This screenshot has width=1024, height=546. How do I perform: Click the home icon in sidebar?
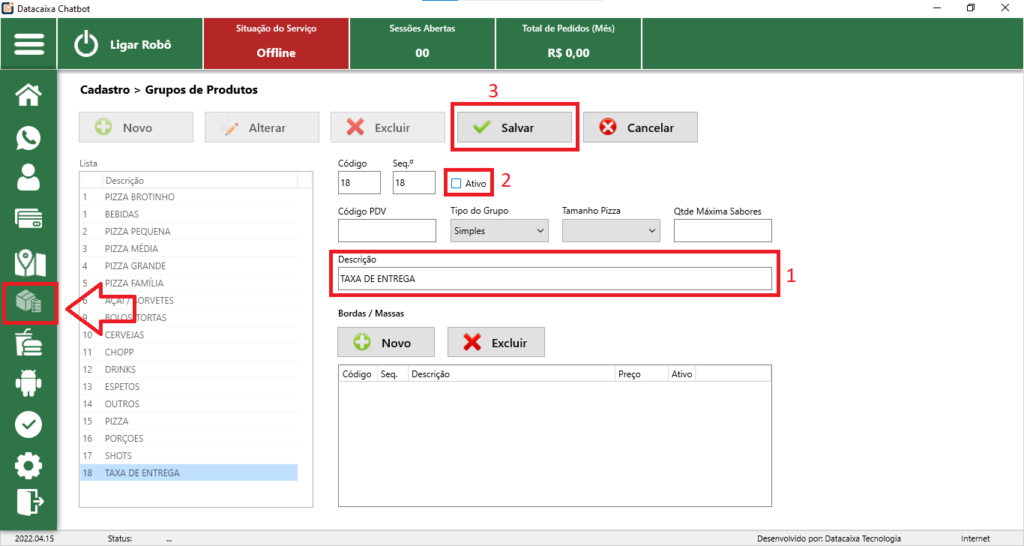29,95
